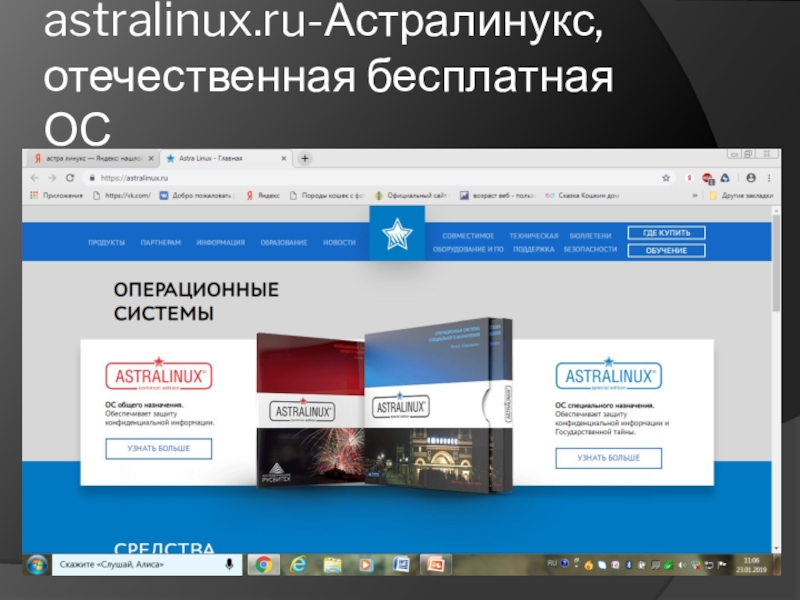Click the page vertical scrollbar thumb
This screenshot has width=800, height=600.
point(776,263)
